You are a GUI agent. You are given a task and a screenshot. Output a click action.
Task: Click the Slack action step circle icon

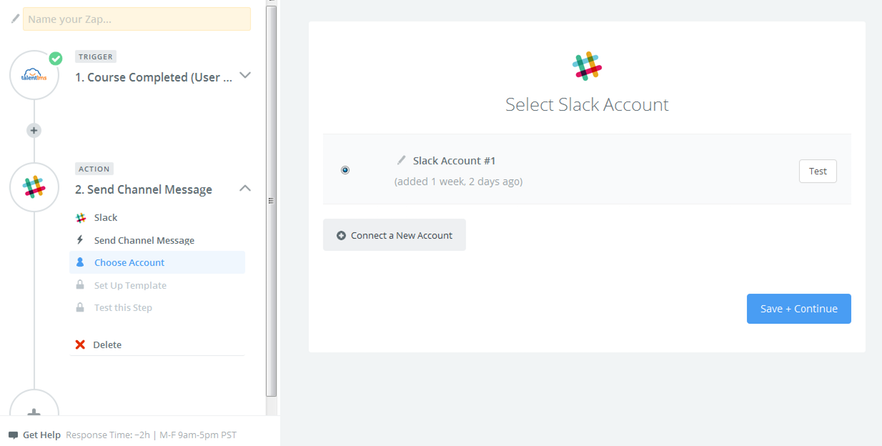[x=34, y=187]
